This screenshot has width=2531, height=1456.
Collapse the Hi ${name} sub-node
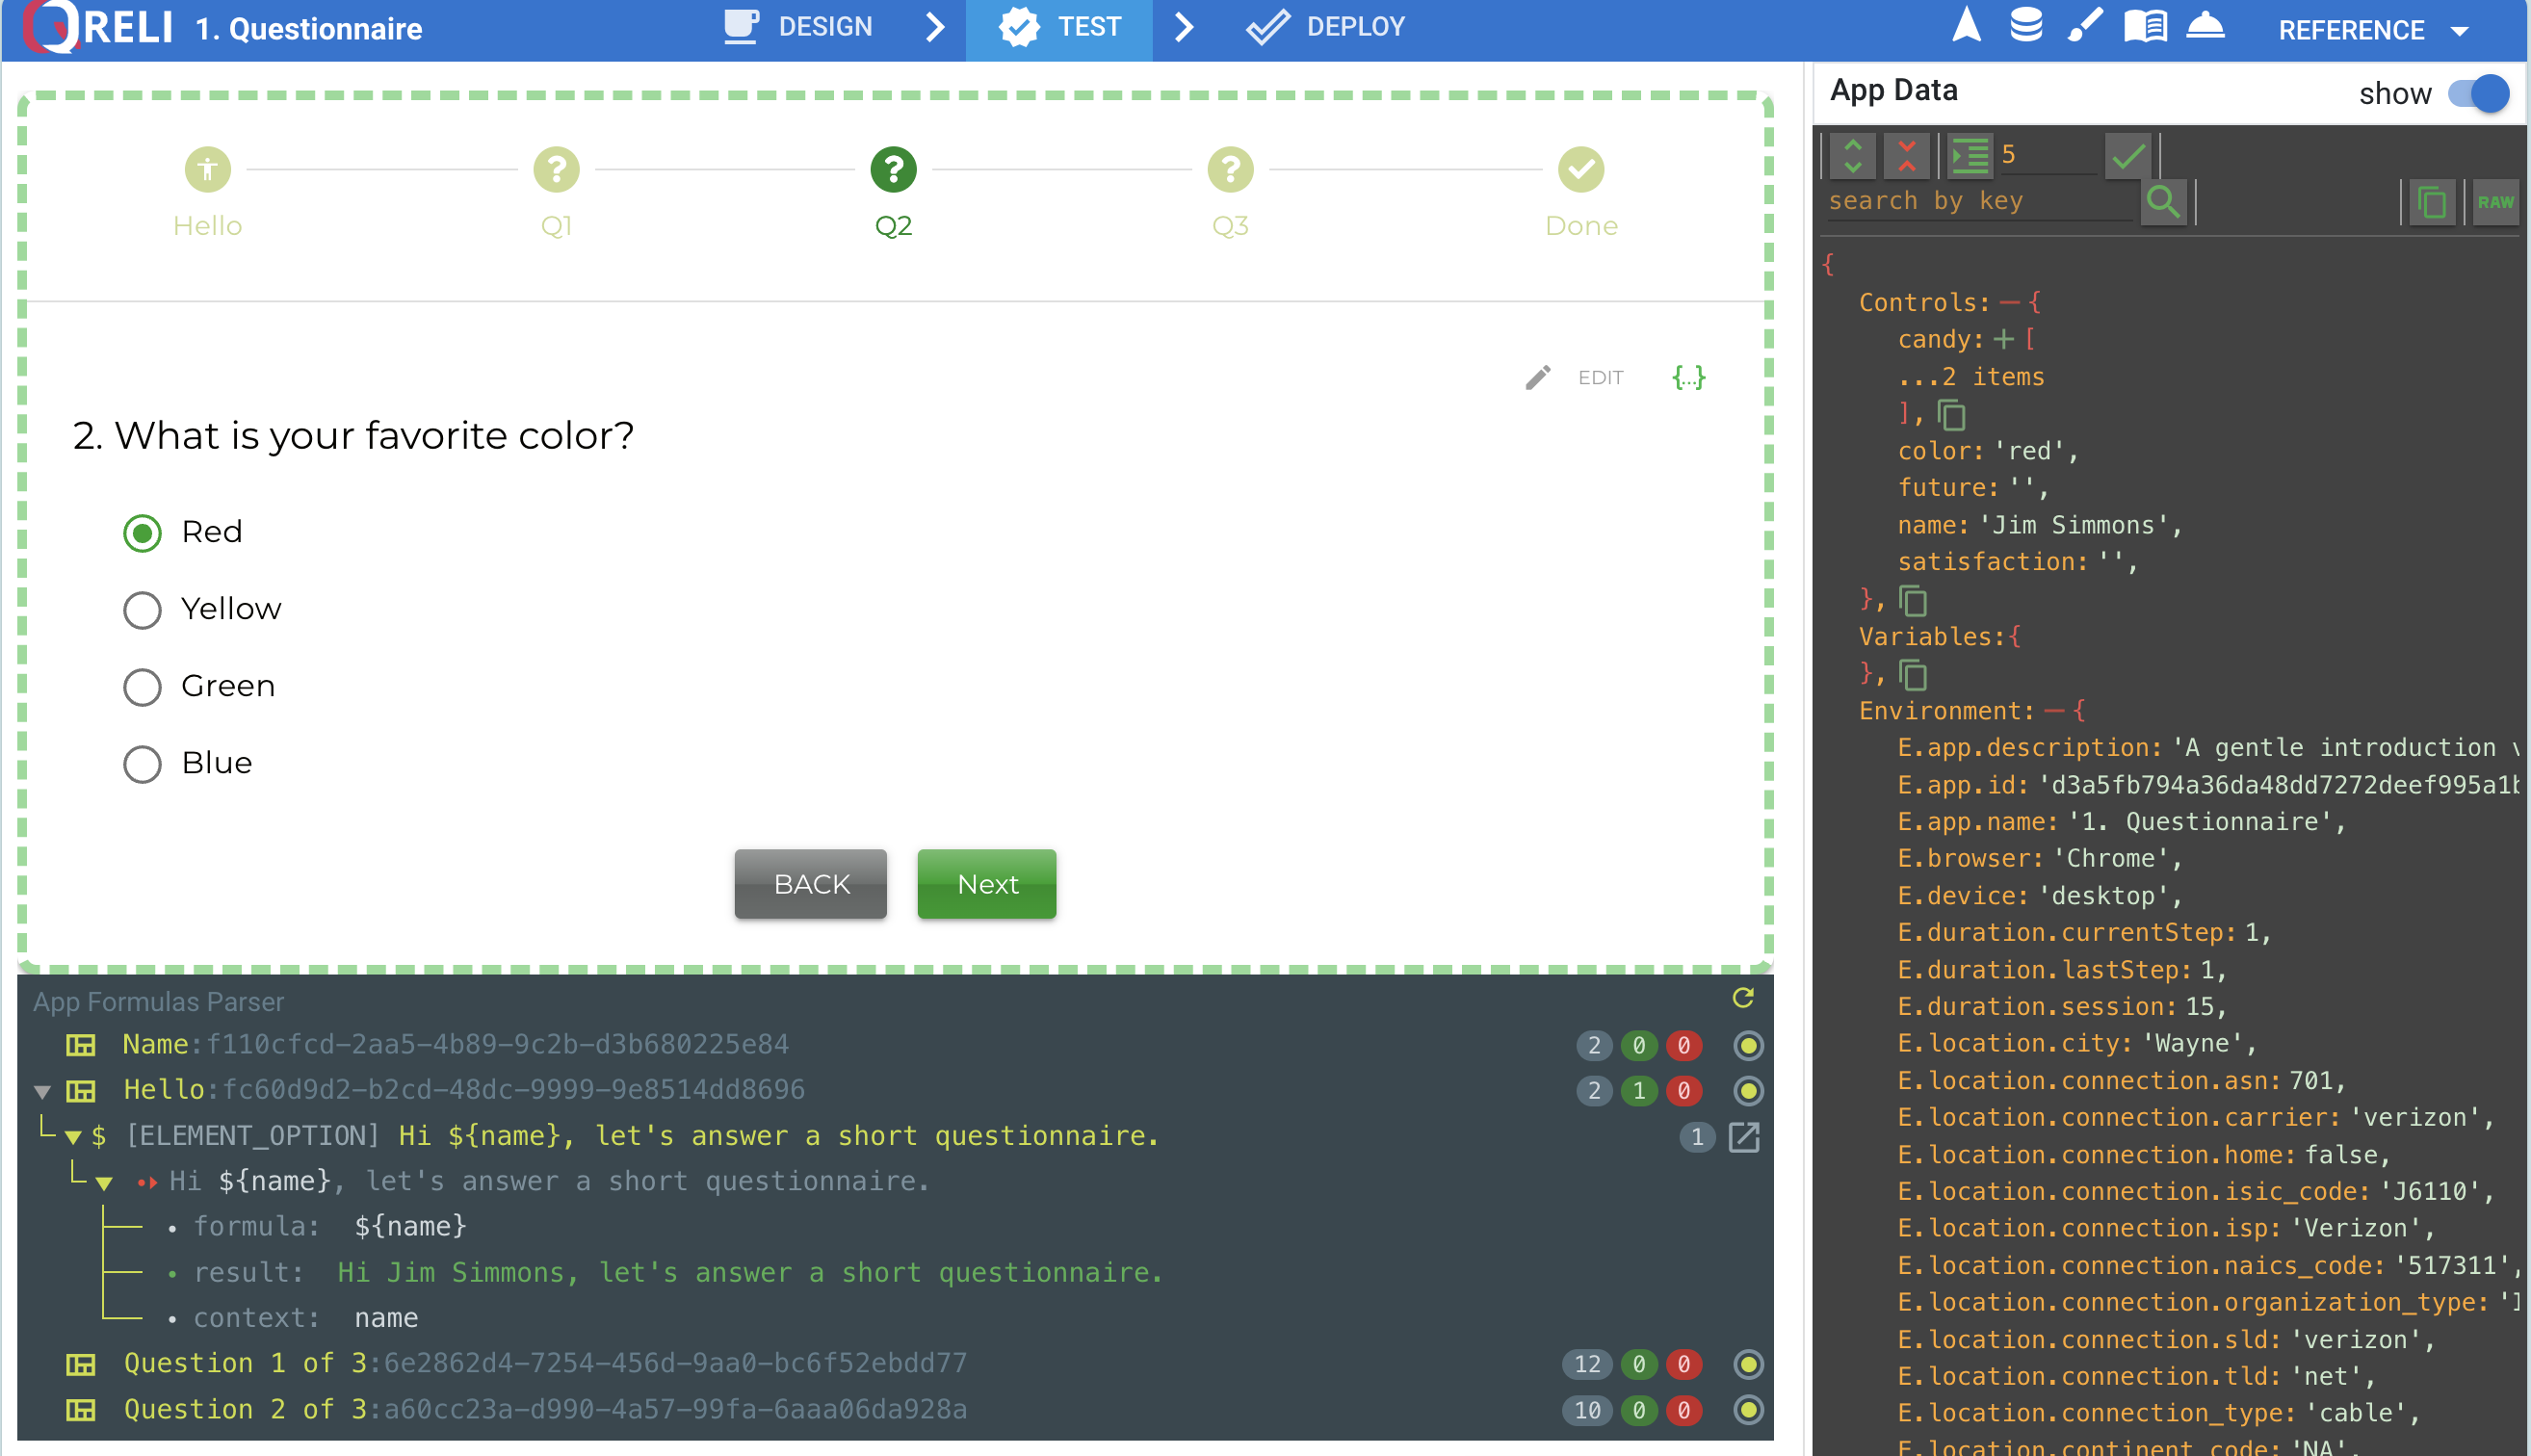click(x=104, y=1183)
